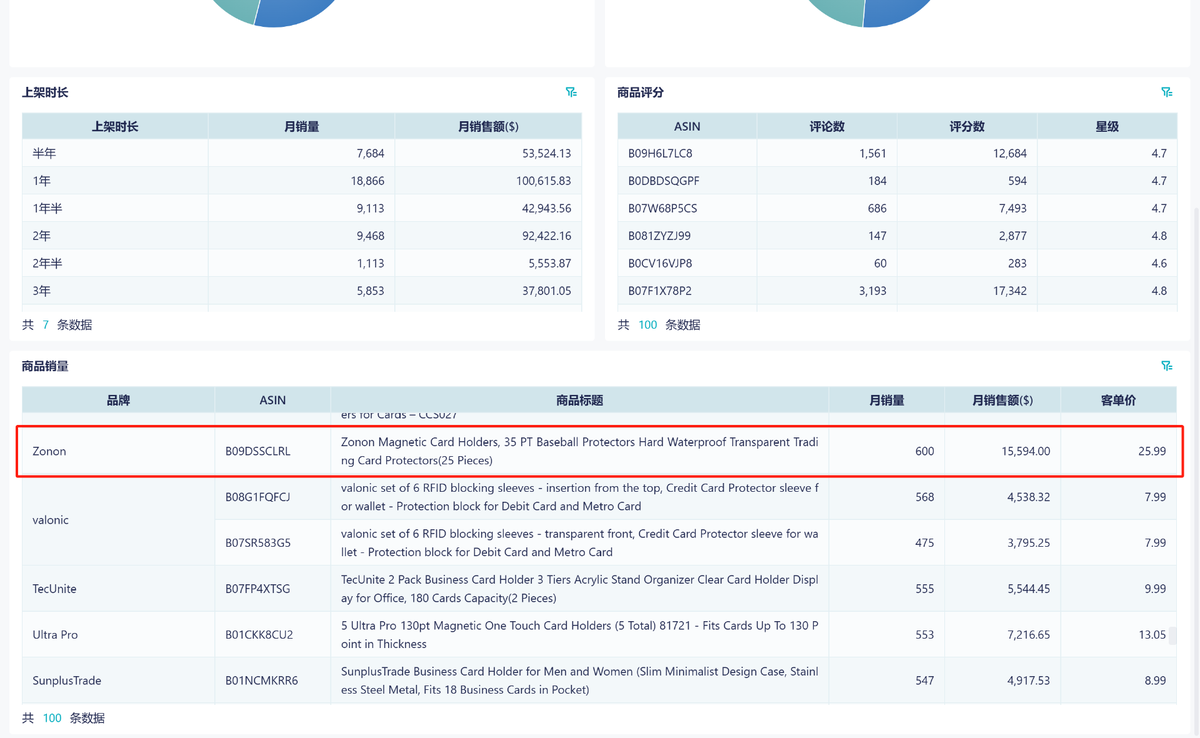Screen dimensions: 1200x738
Task: Select ASIN B01NCMKRR6 row
Action: [x=261, y=681]
